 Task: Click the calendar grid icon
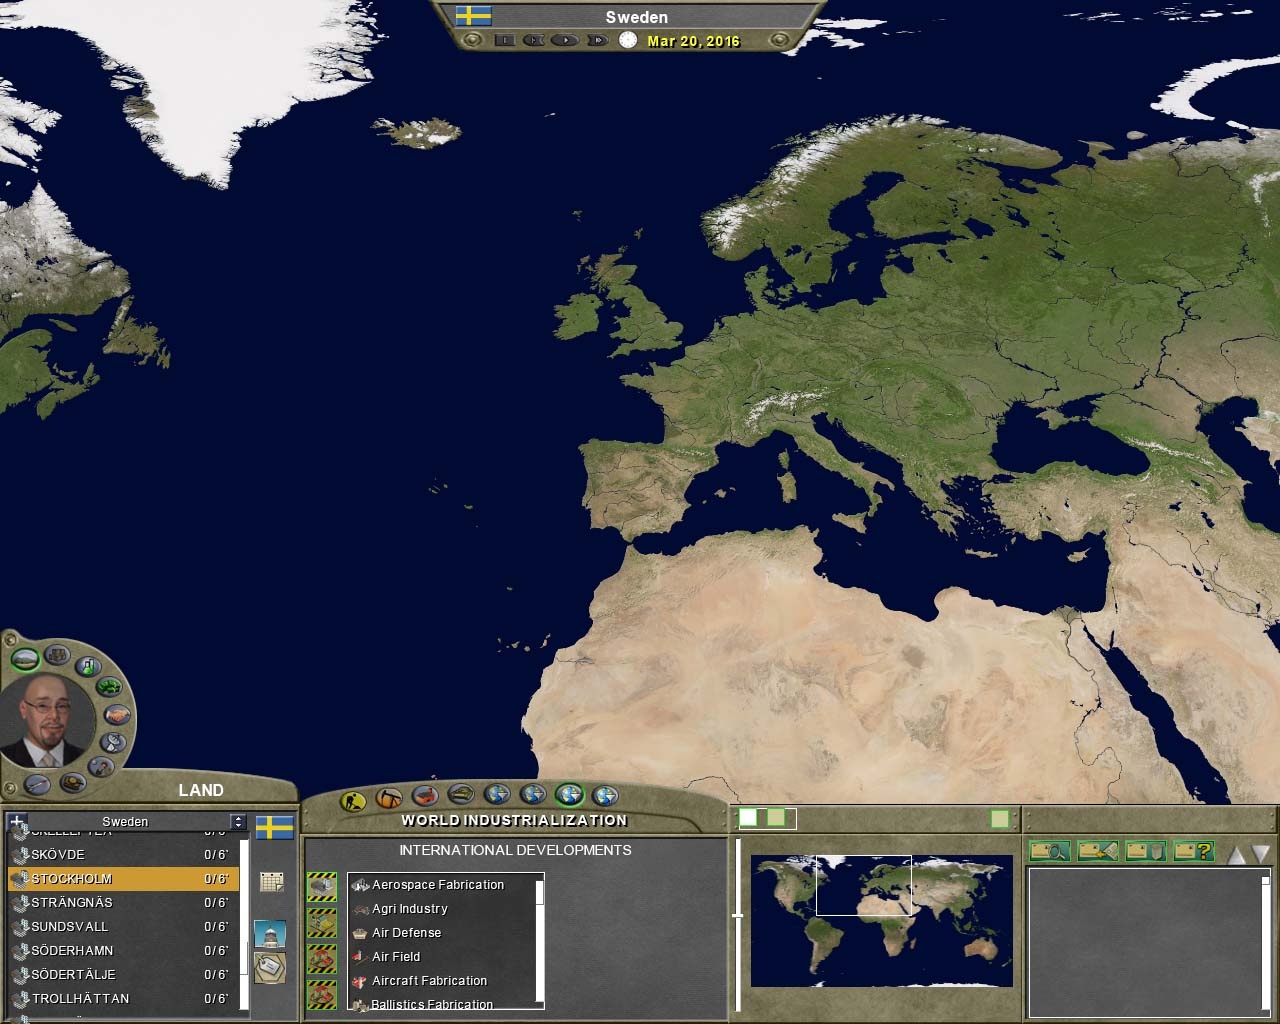click(271, 881)
